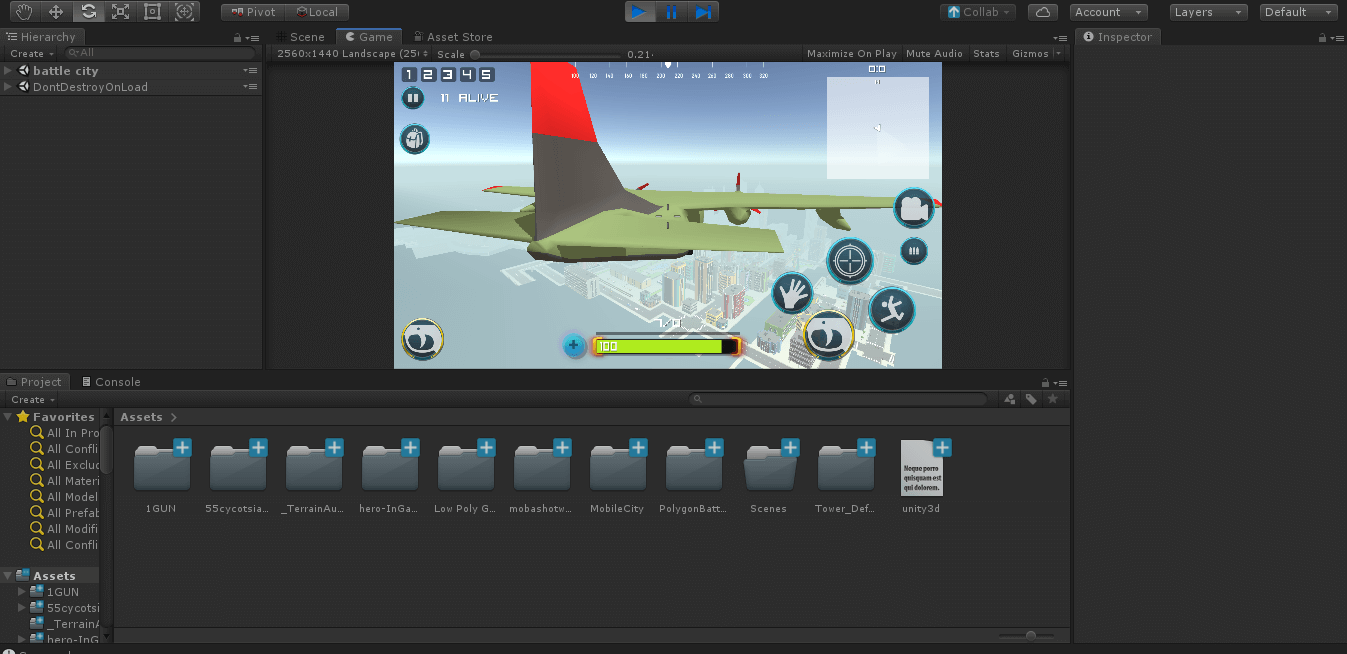Select the Hierarchy tab
This screenshot has height=654, width=1347.
point(41,37)
